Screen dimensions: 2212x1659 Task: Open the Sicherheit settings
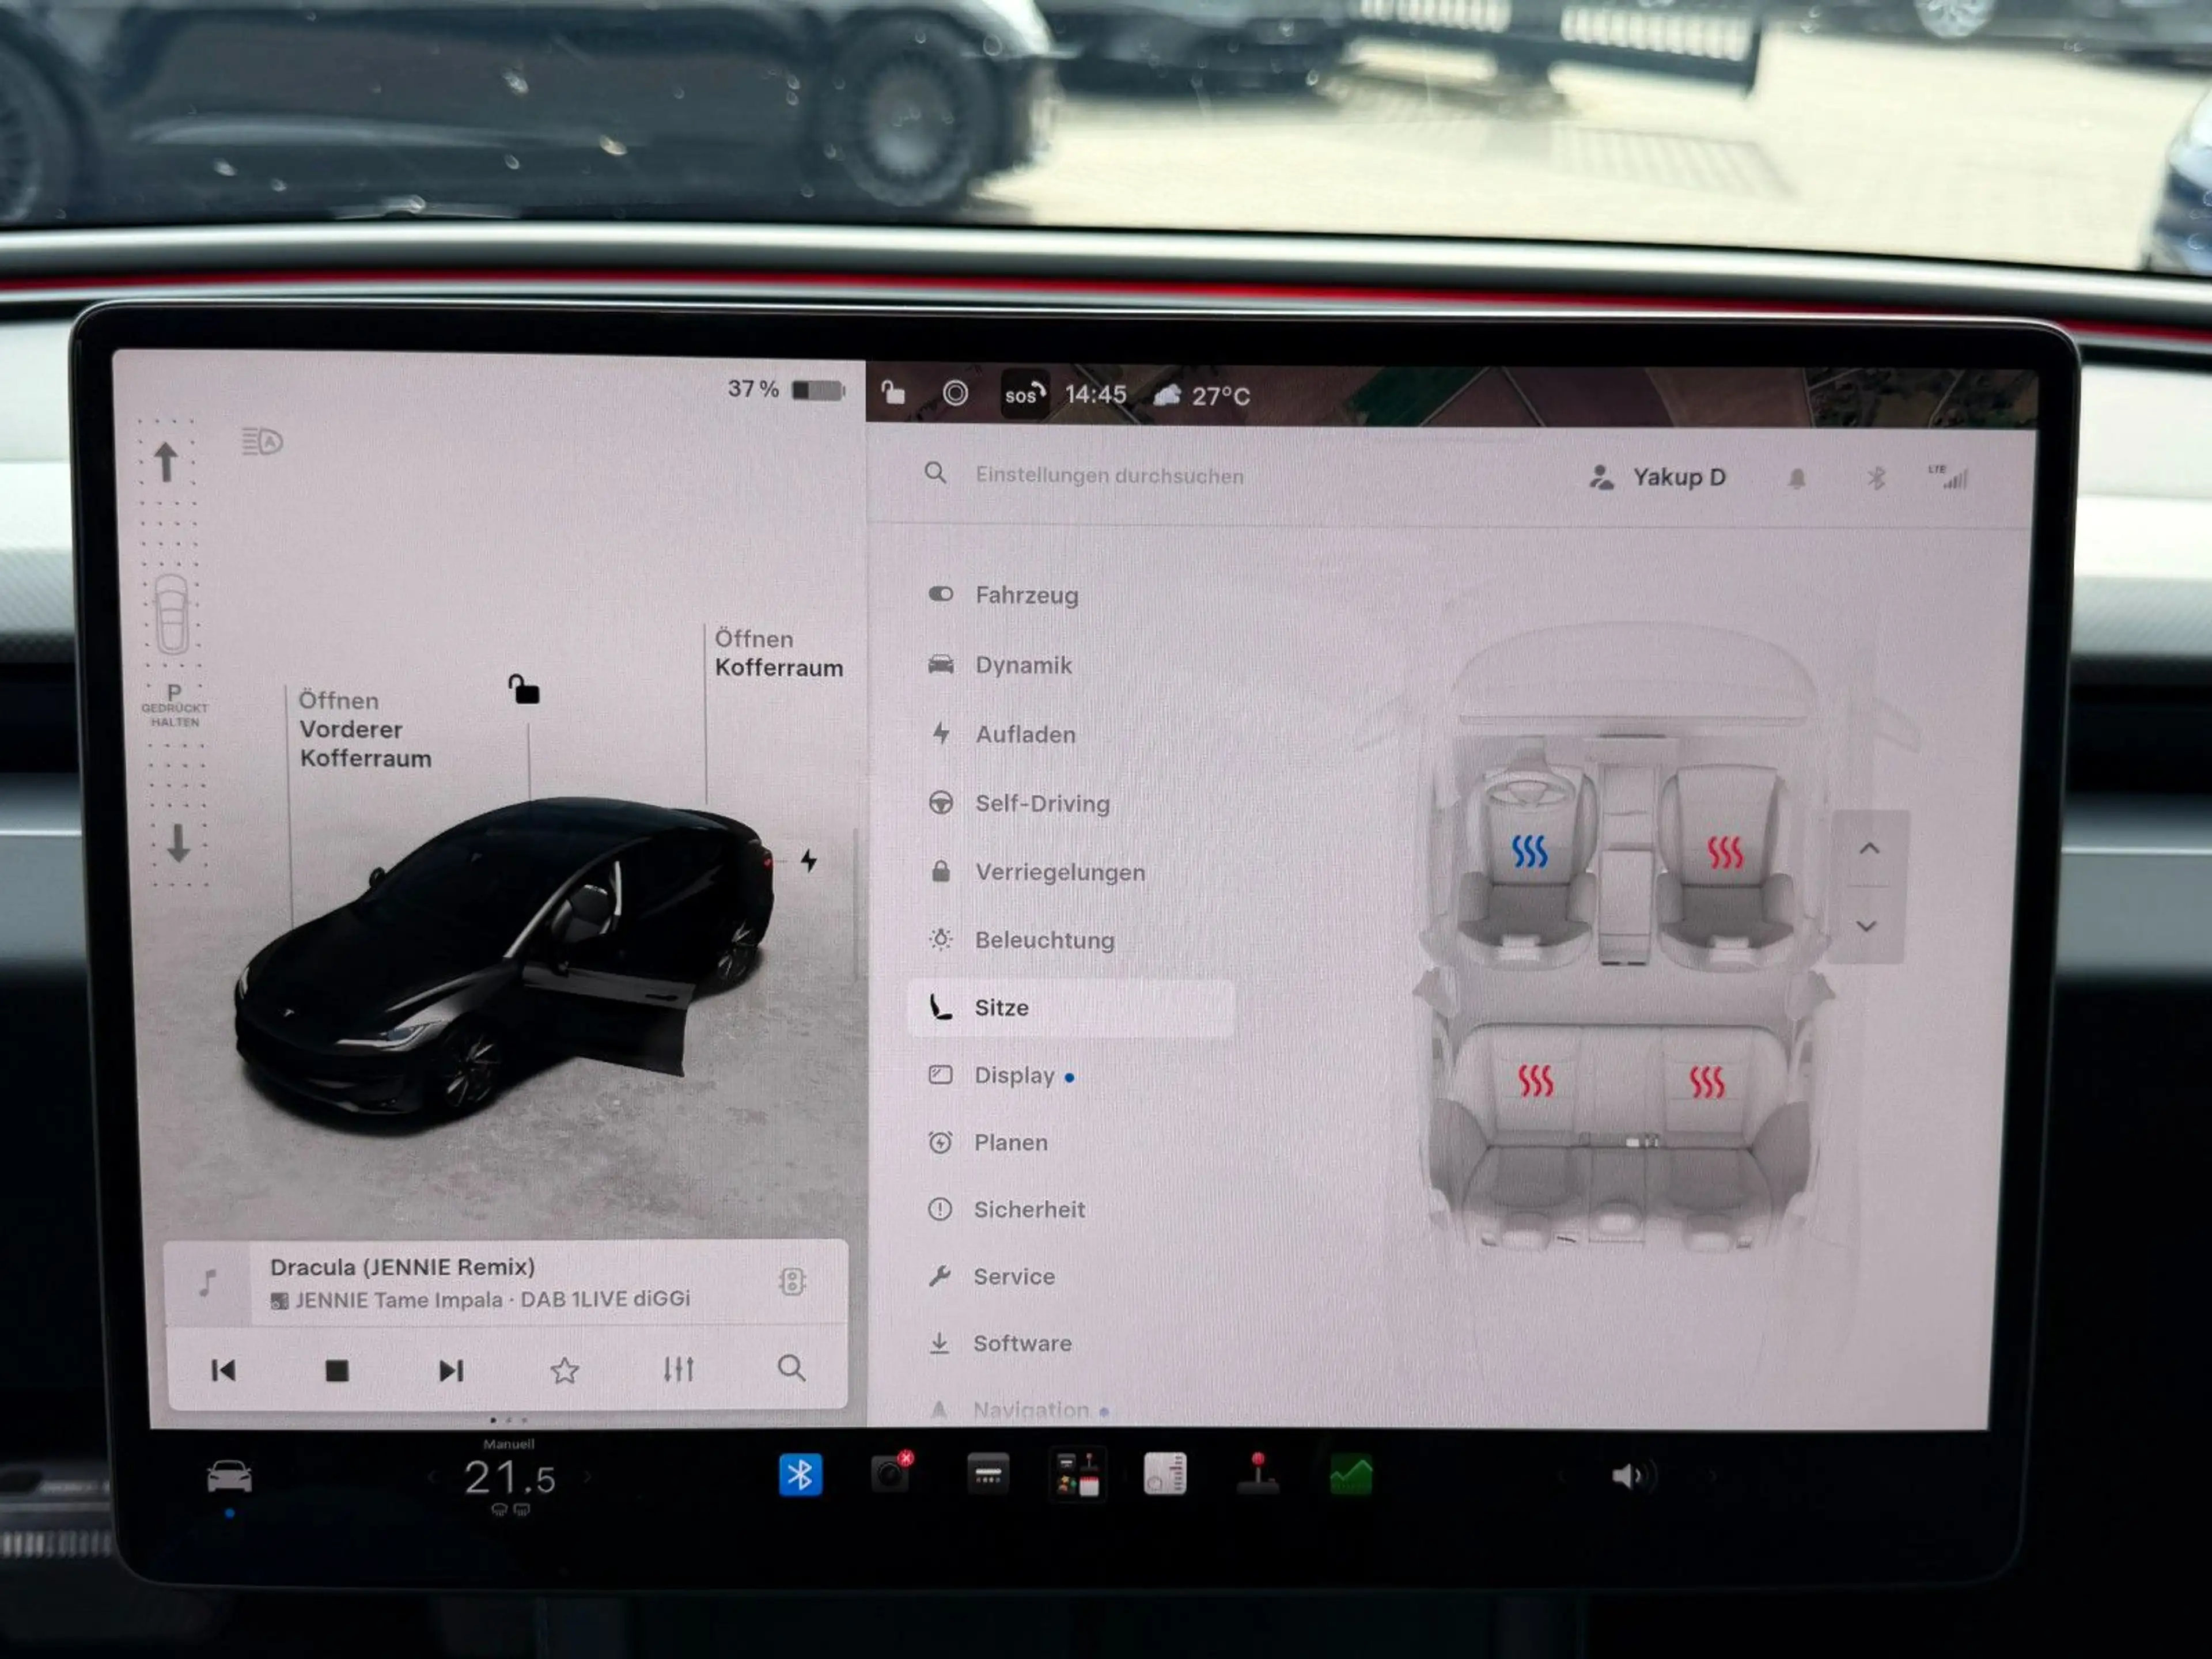click(x=1006, y=1209)
